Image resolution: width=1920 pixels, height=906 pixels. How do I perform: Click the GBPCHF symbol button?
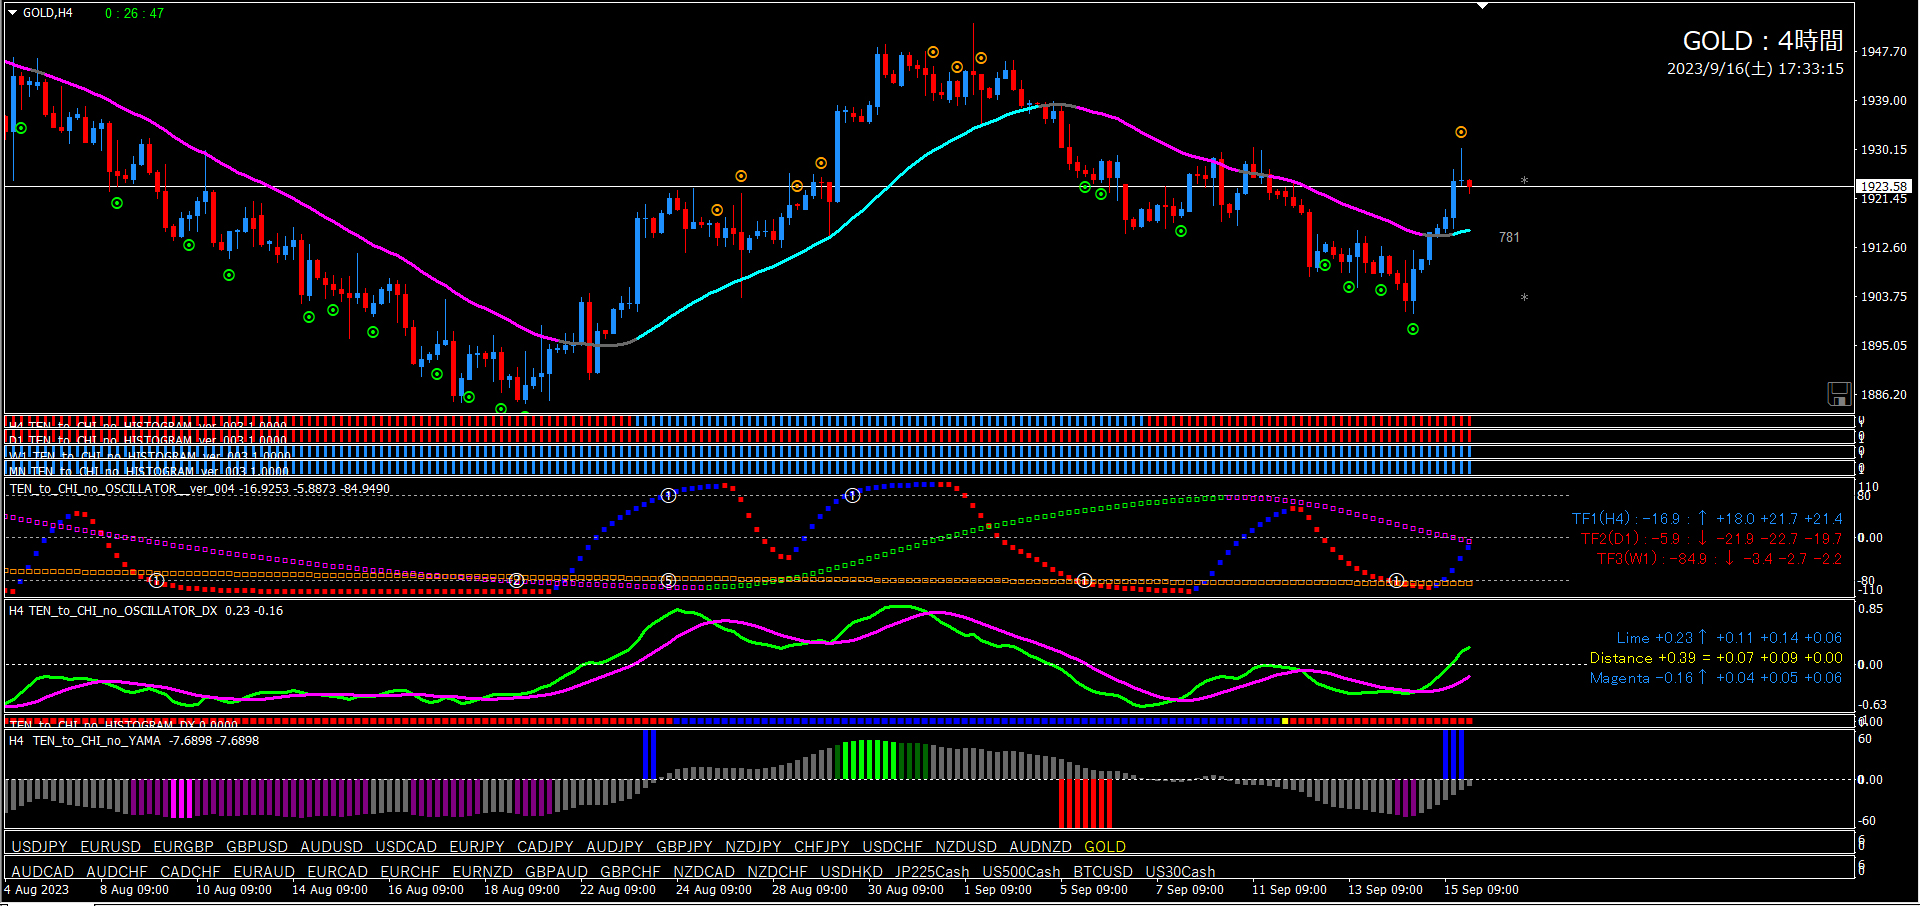coord(630,872)
